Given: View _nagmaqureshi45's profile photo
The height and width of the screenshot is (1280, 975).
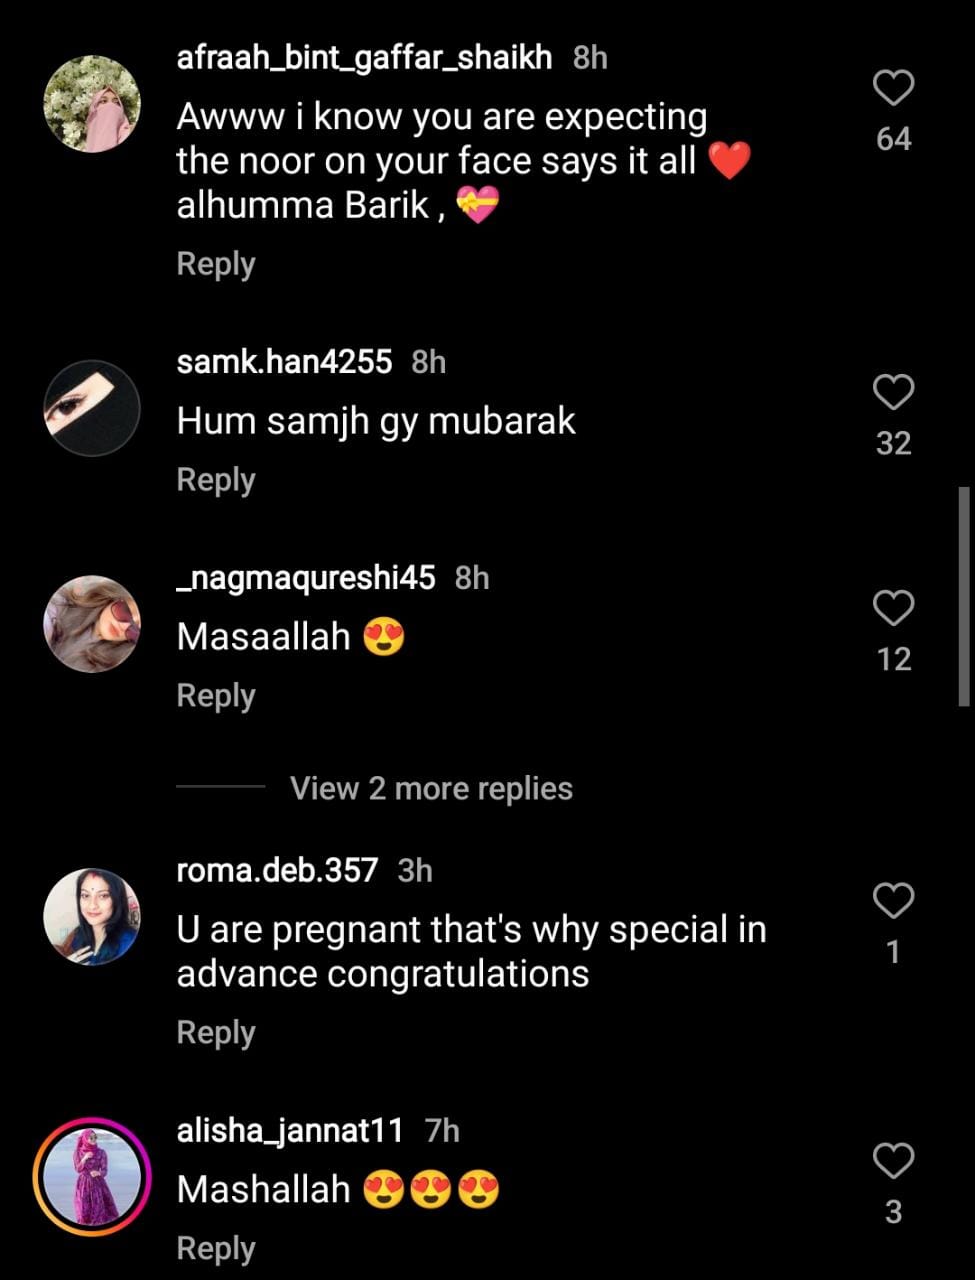Looking at the screenshot, I should (92, 624).
